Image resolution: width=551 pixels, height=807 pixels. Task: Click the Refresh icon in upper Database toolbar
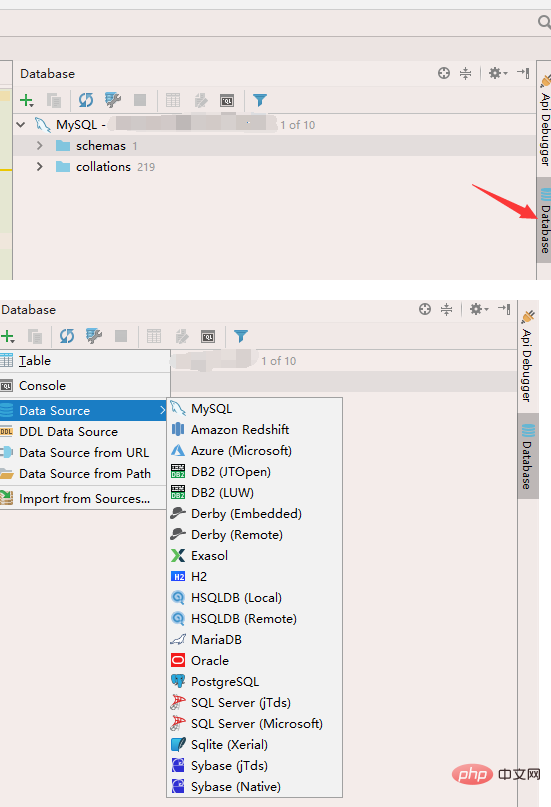[85, 100]
